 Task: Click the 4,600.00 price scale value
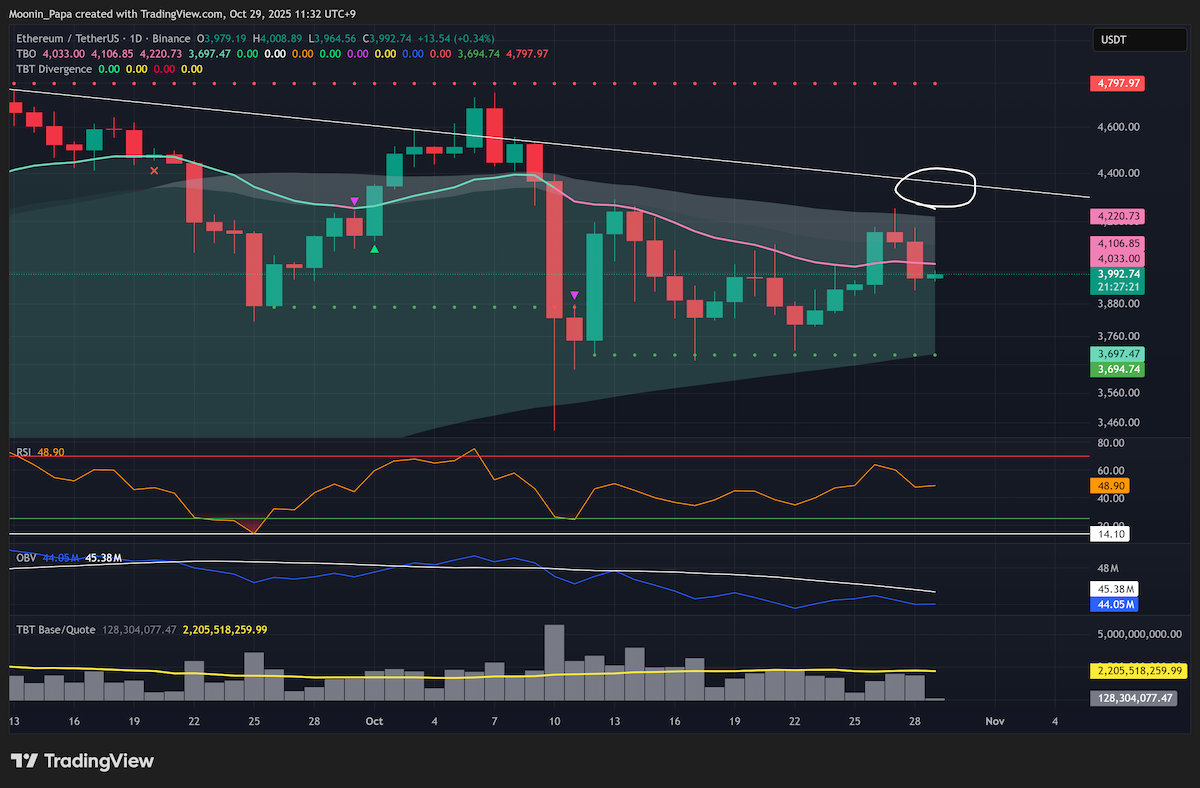1120,127
